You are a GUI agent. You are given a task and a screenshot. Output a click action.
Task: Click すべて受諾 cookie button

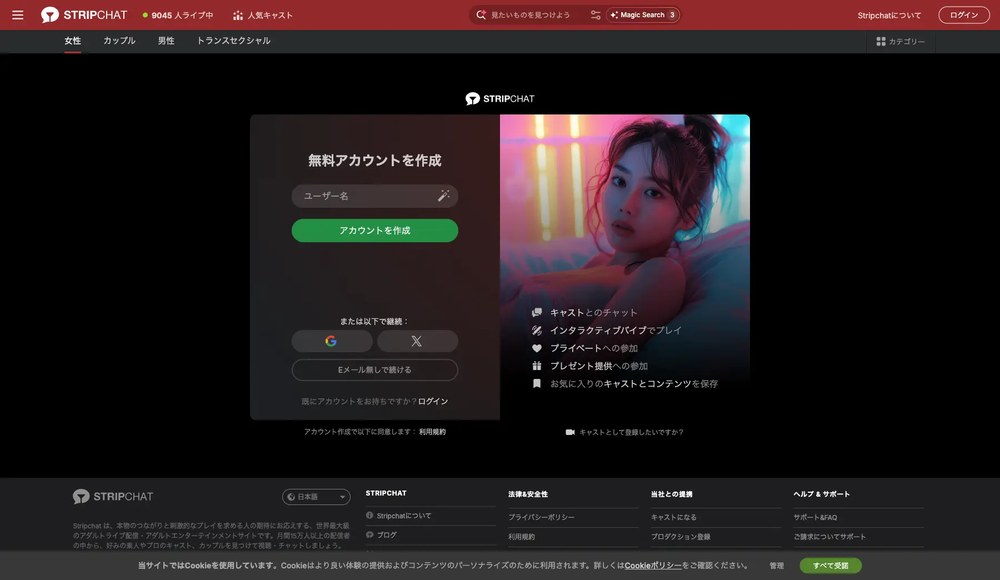click(830, 565)
